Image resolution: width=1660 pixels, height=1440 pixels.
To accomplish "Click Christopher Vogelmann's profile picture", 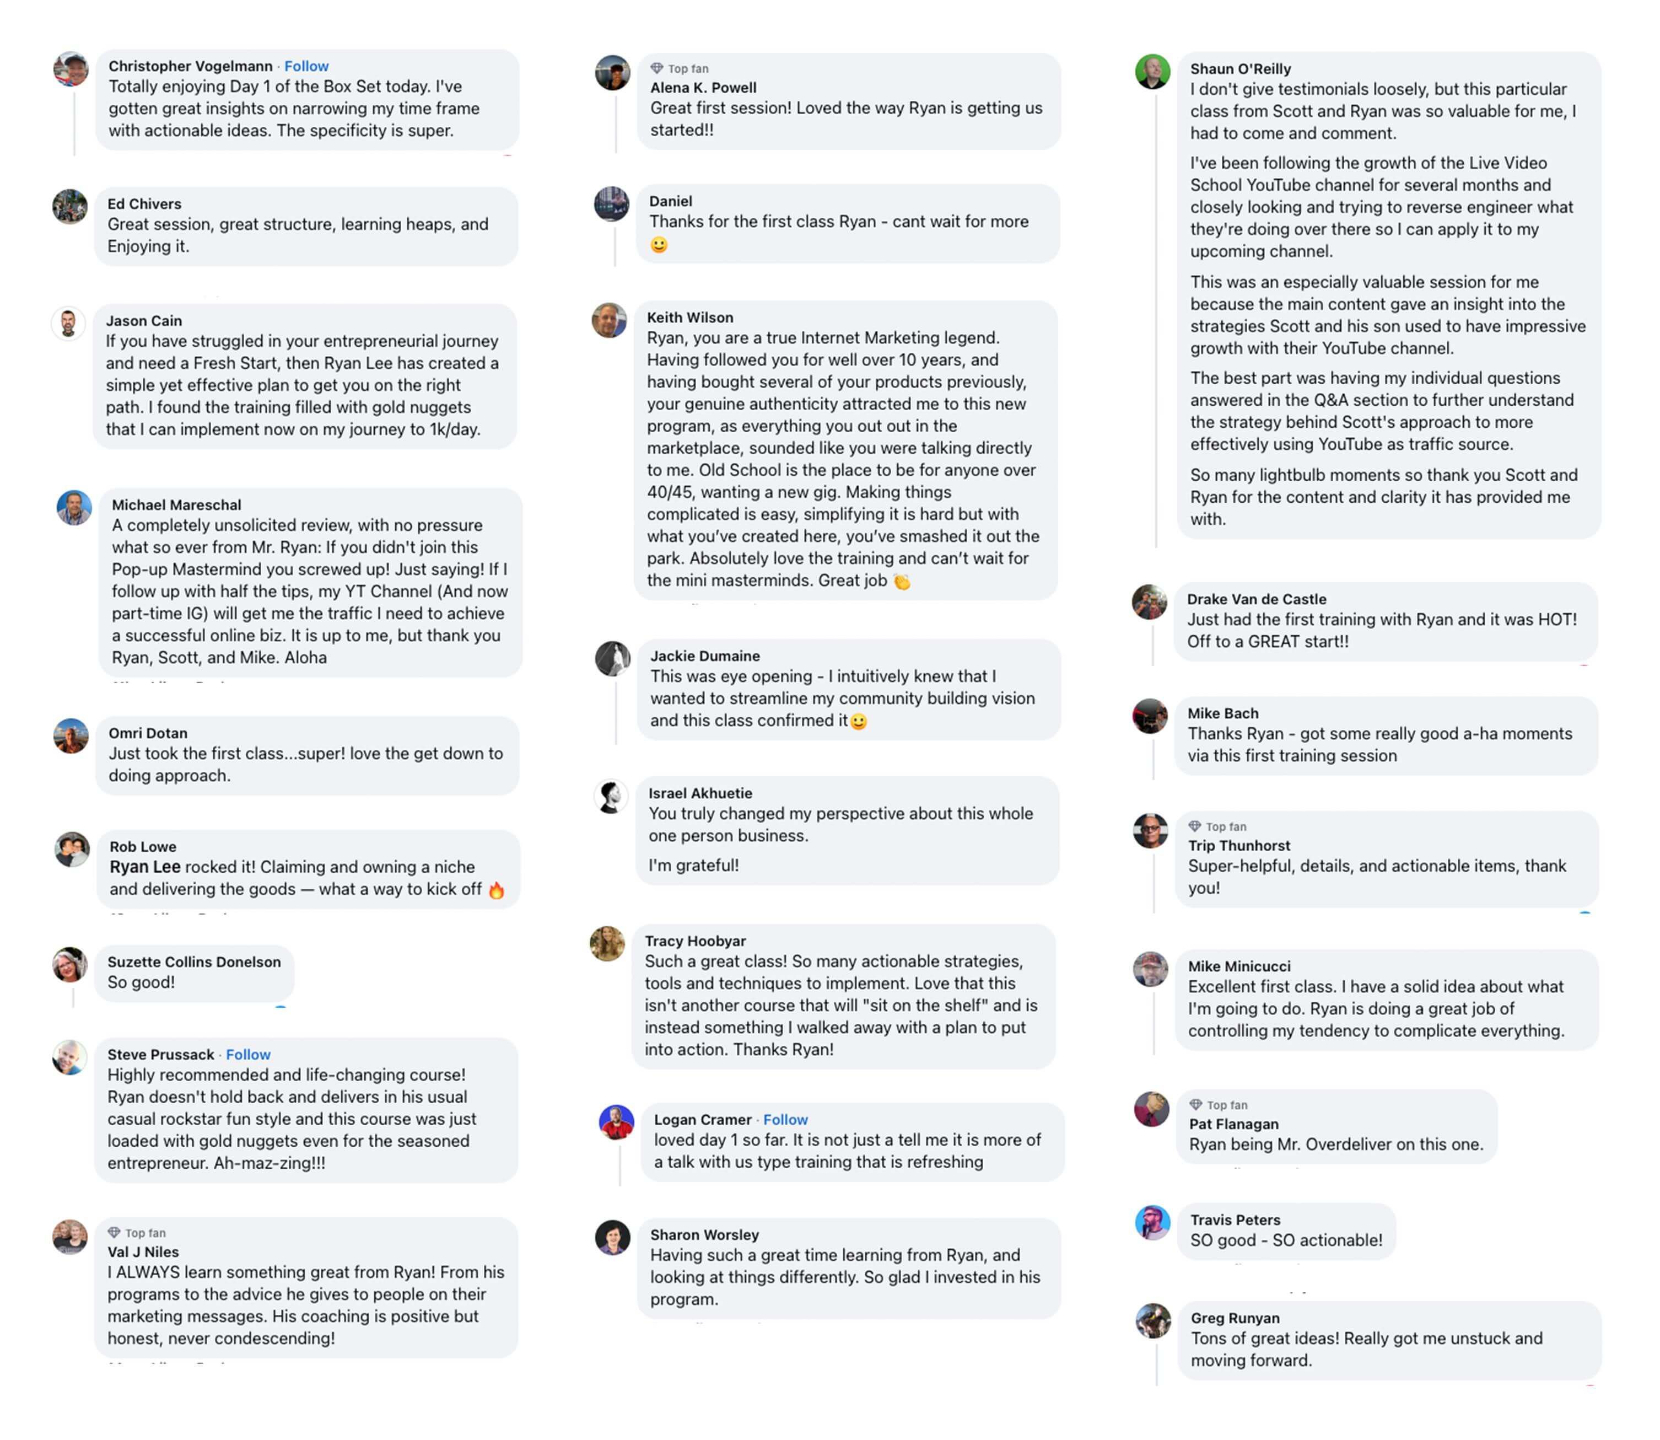I will tap(71, 69).
